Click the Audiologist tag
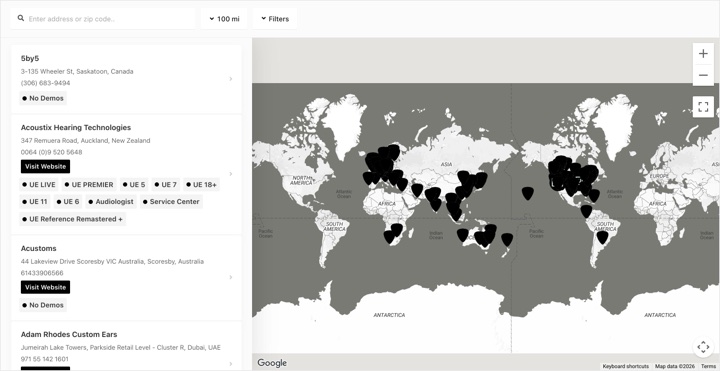Image resolution: width=720 pixels, height=371 pixels. (x=111, y=202)
